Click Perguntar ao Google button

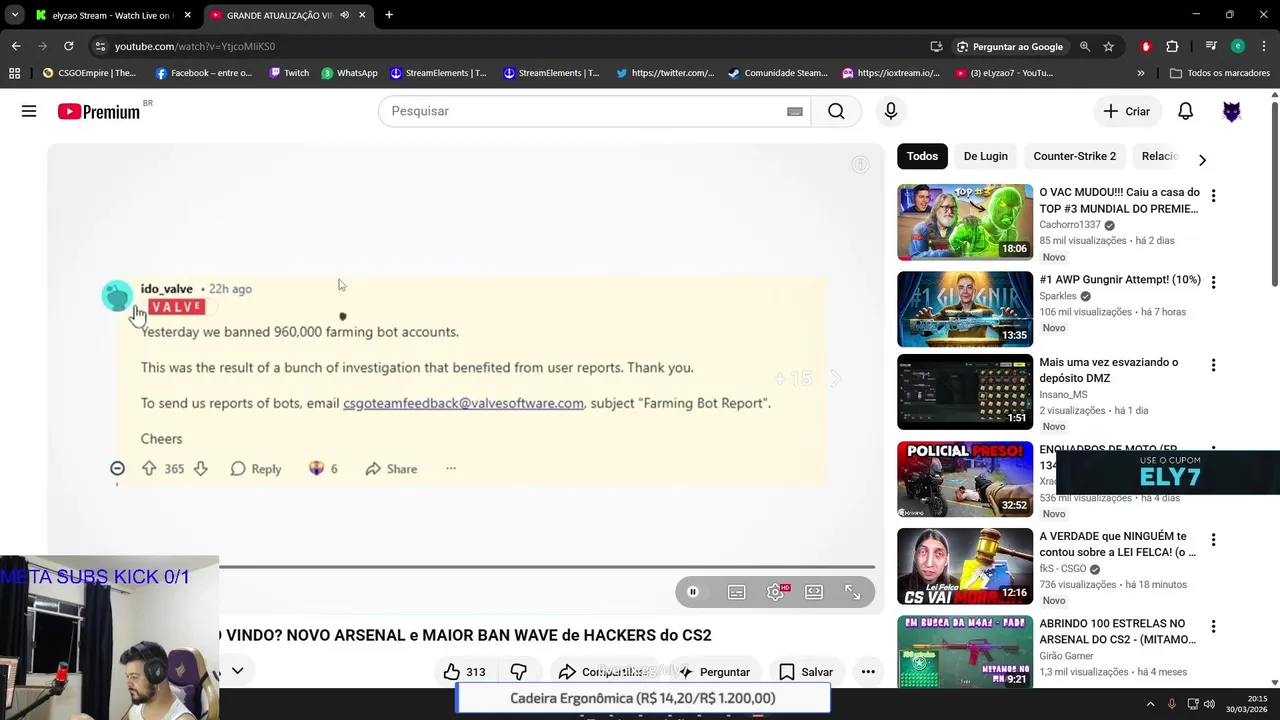click(1009, 46)
